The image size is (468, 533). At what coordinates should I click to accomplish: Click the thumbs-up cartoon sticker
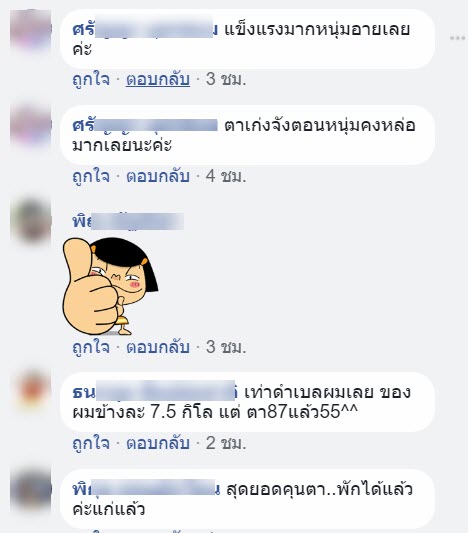[x=110, y=286]
